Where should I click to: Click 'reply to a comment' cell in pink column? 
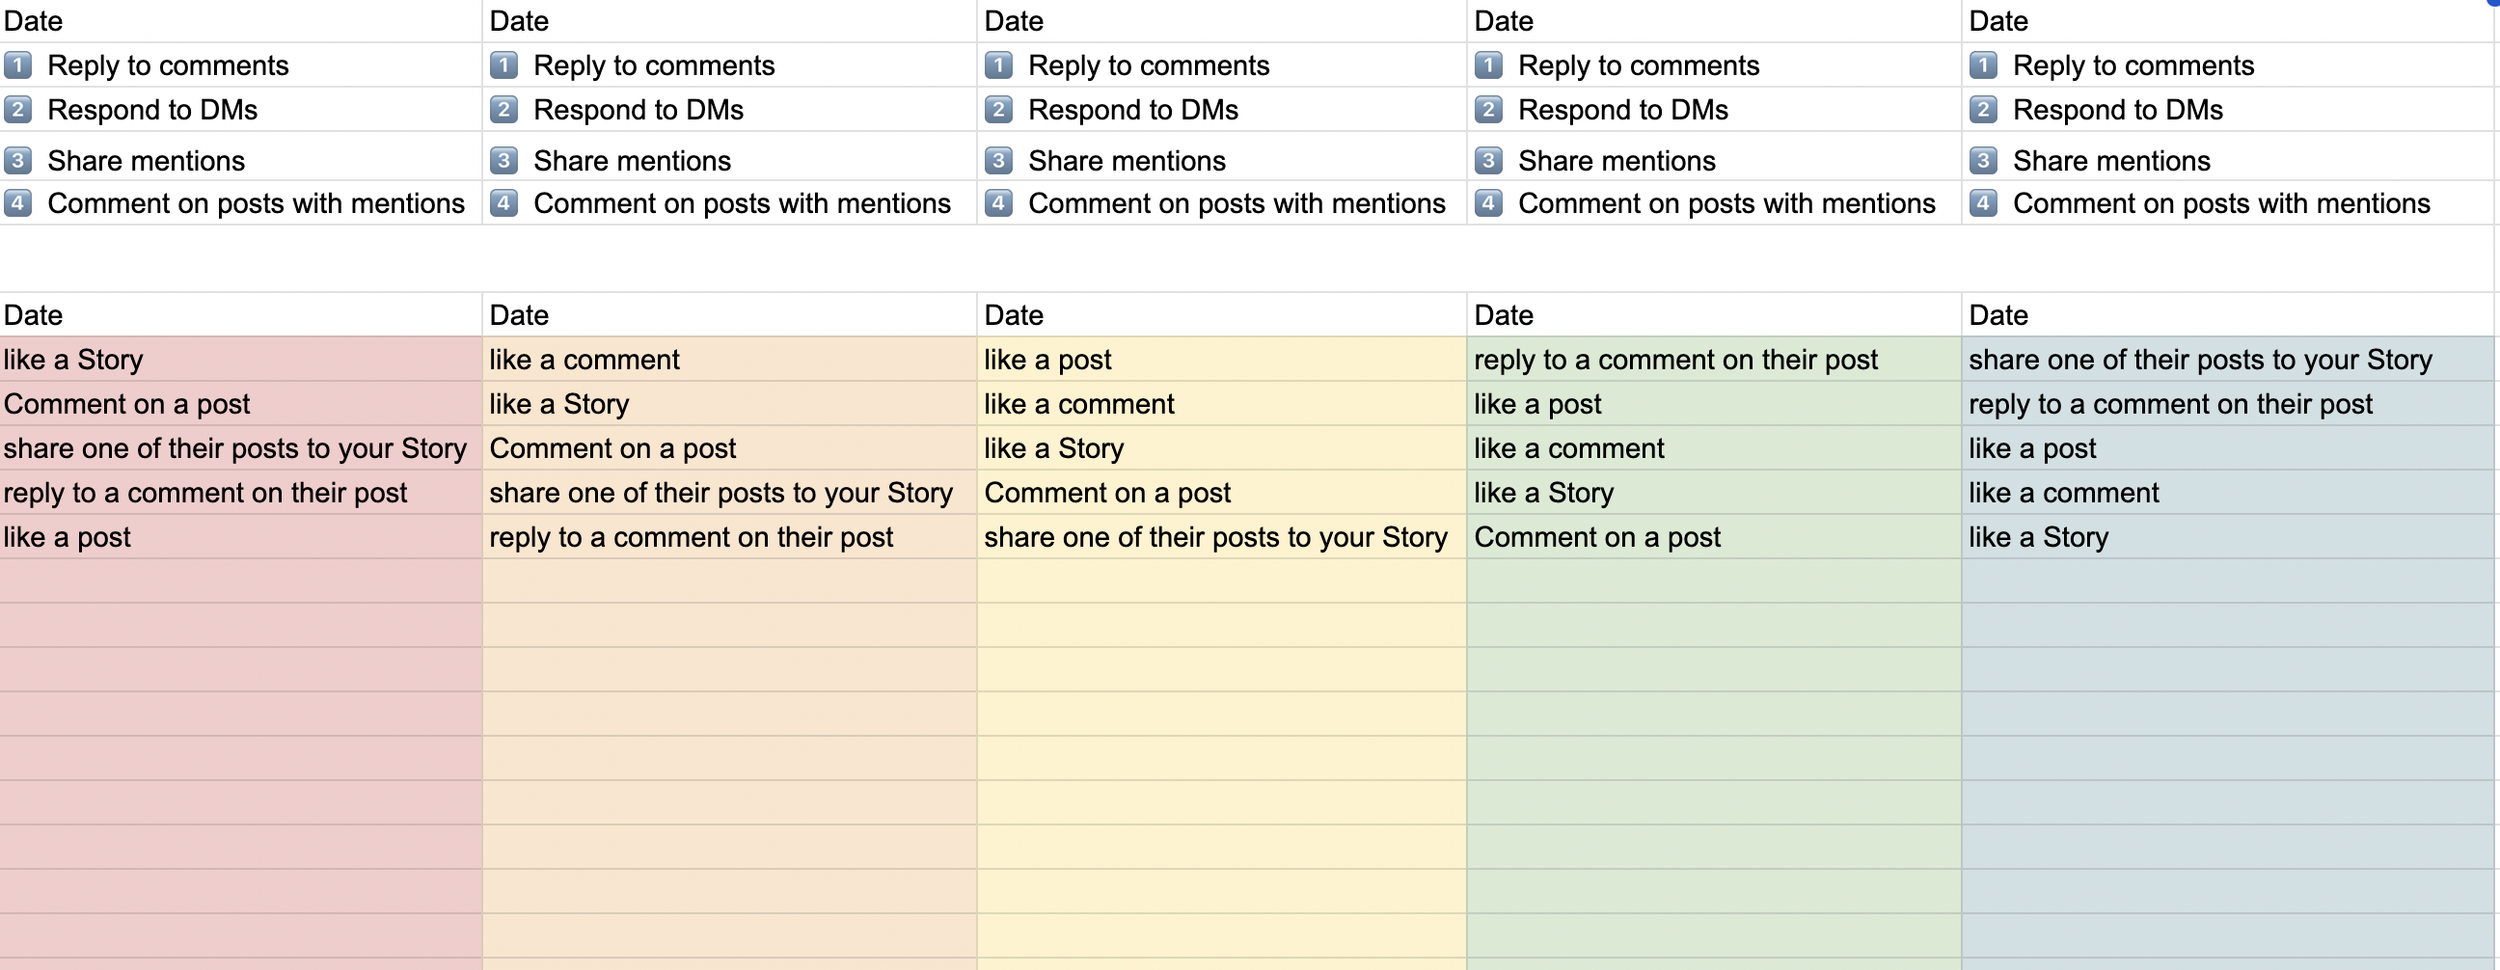[241, 493]
